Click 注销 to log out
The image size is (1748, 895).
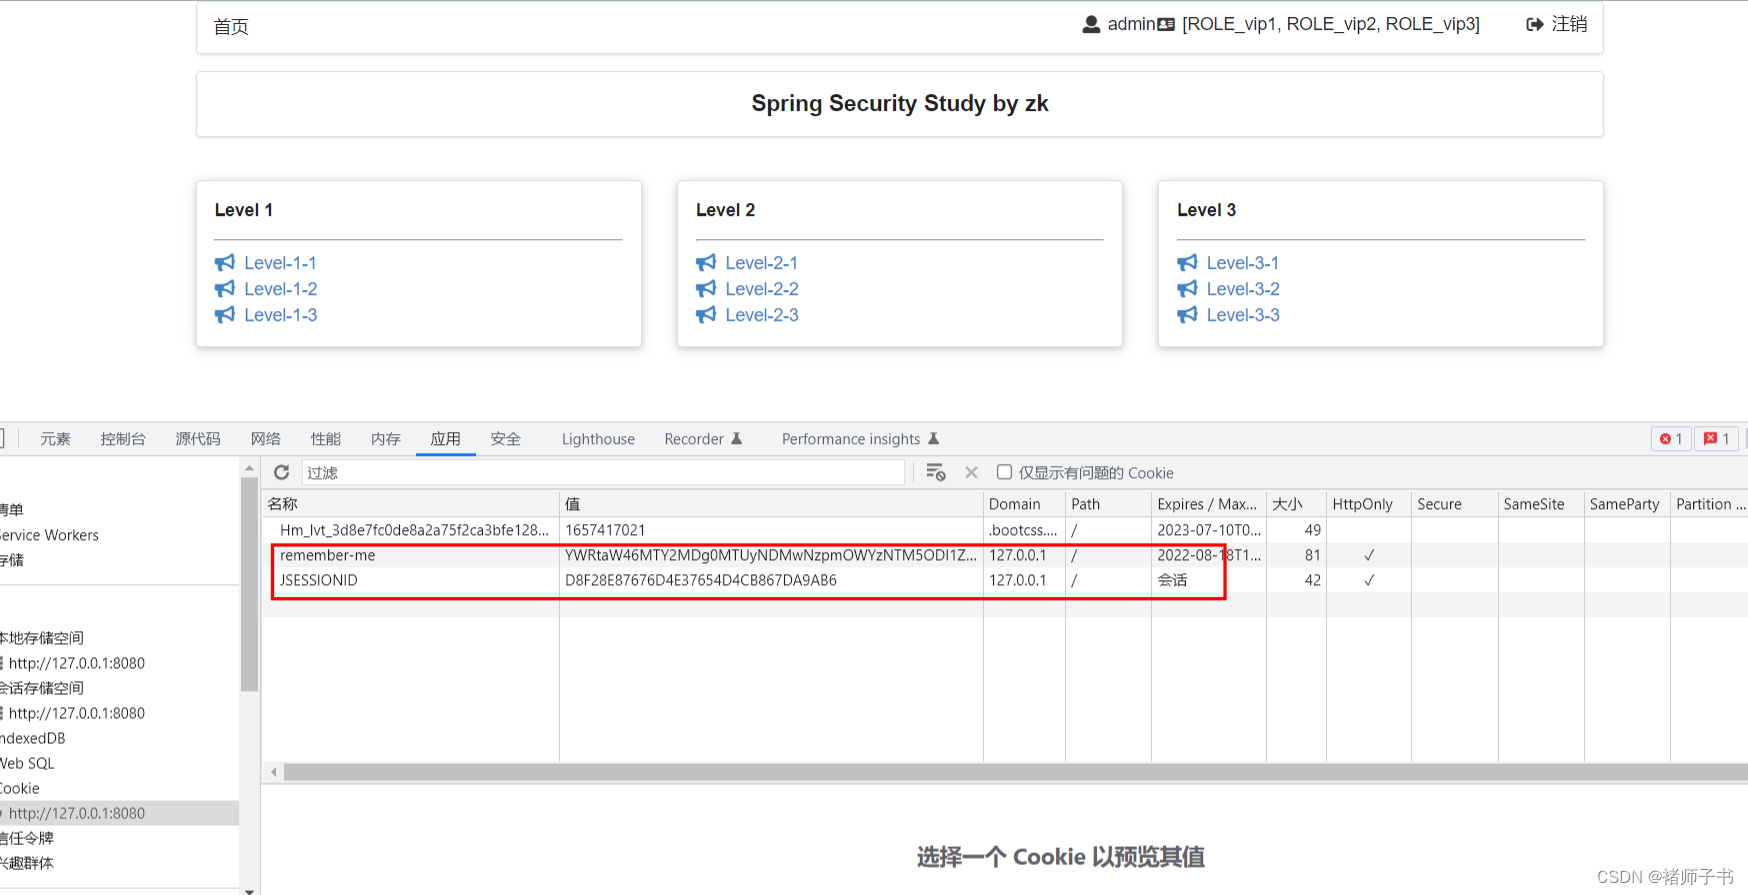point(1569,24)
